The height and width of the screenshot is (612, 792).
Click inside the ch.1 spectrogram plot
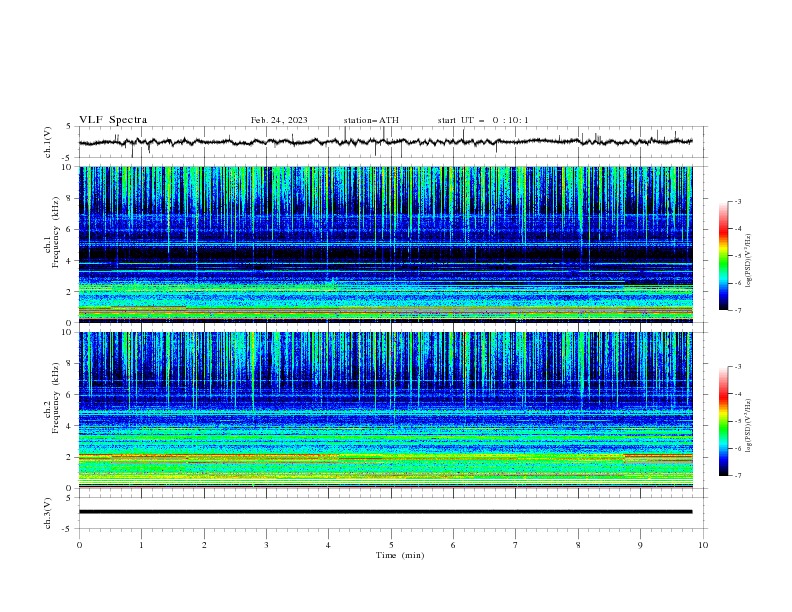pyautogui.click(x=385, y=244)
